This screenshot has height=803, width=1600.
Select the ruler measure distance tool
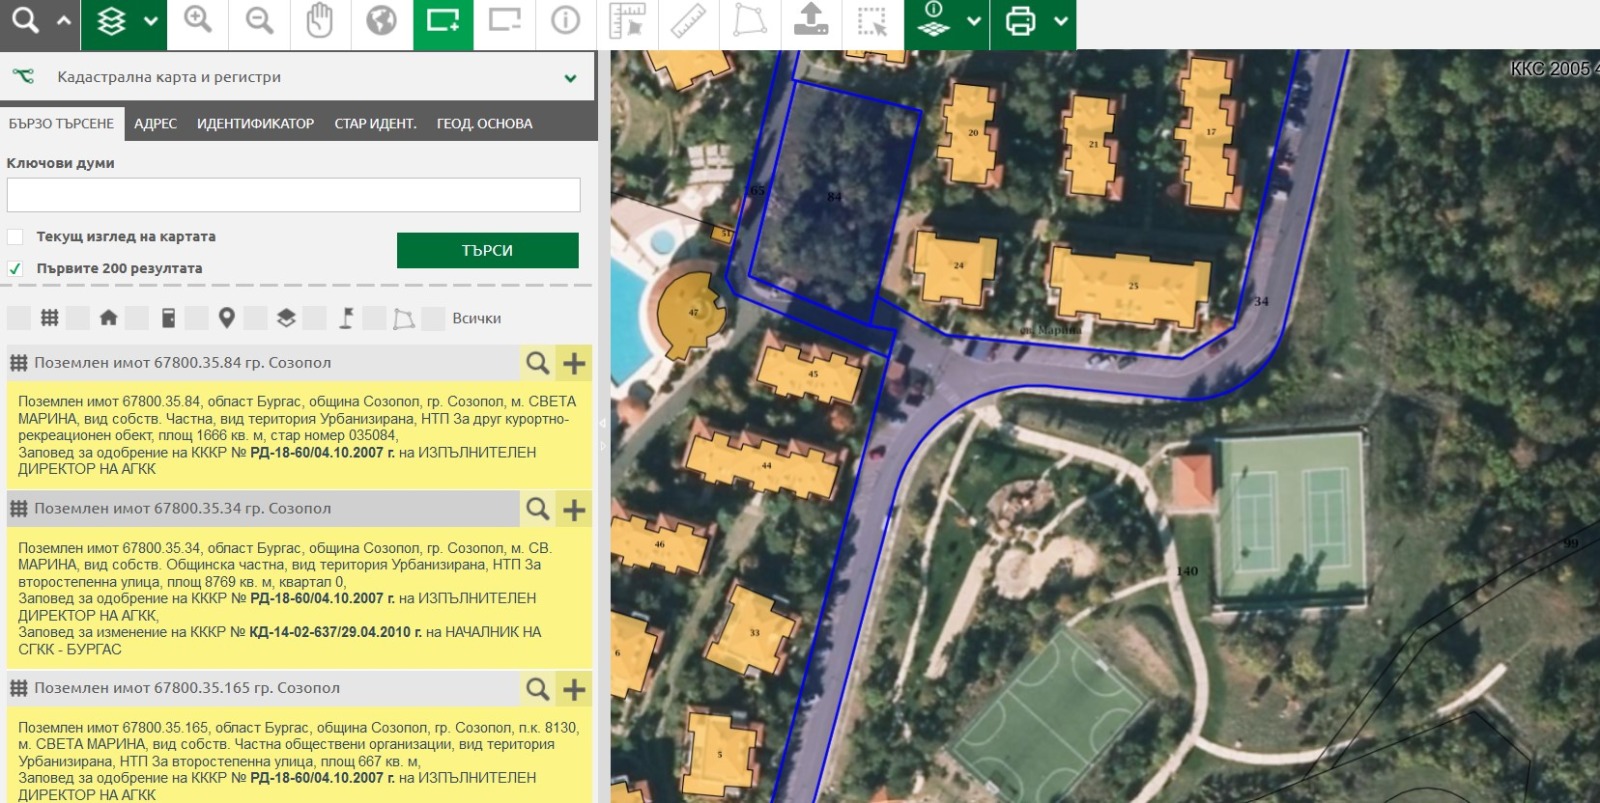(688, 21)
